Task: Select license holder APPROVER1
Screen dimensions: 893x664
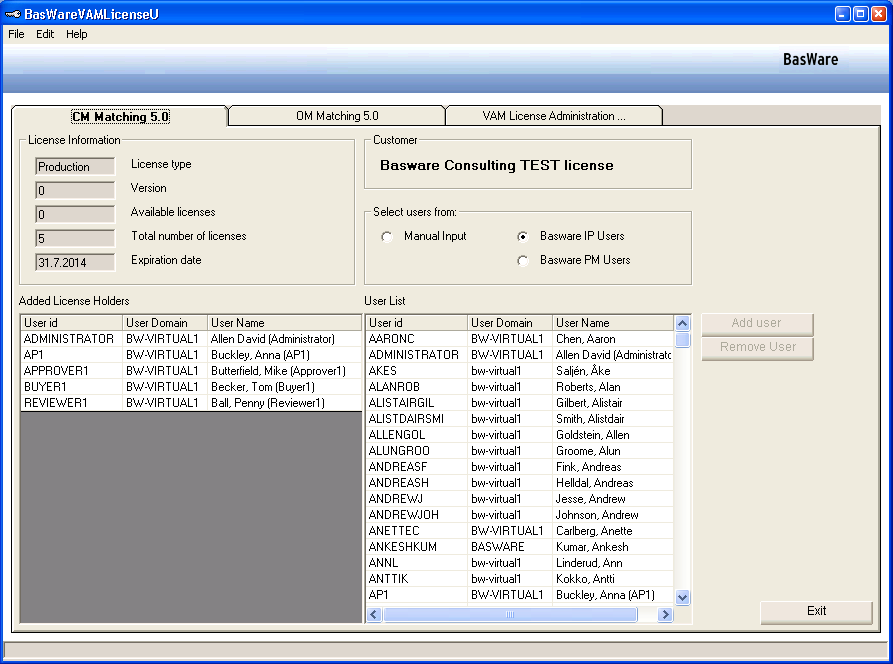Action: tap(191, 371)
